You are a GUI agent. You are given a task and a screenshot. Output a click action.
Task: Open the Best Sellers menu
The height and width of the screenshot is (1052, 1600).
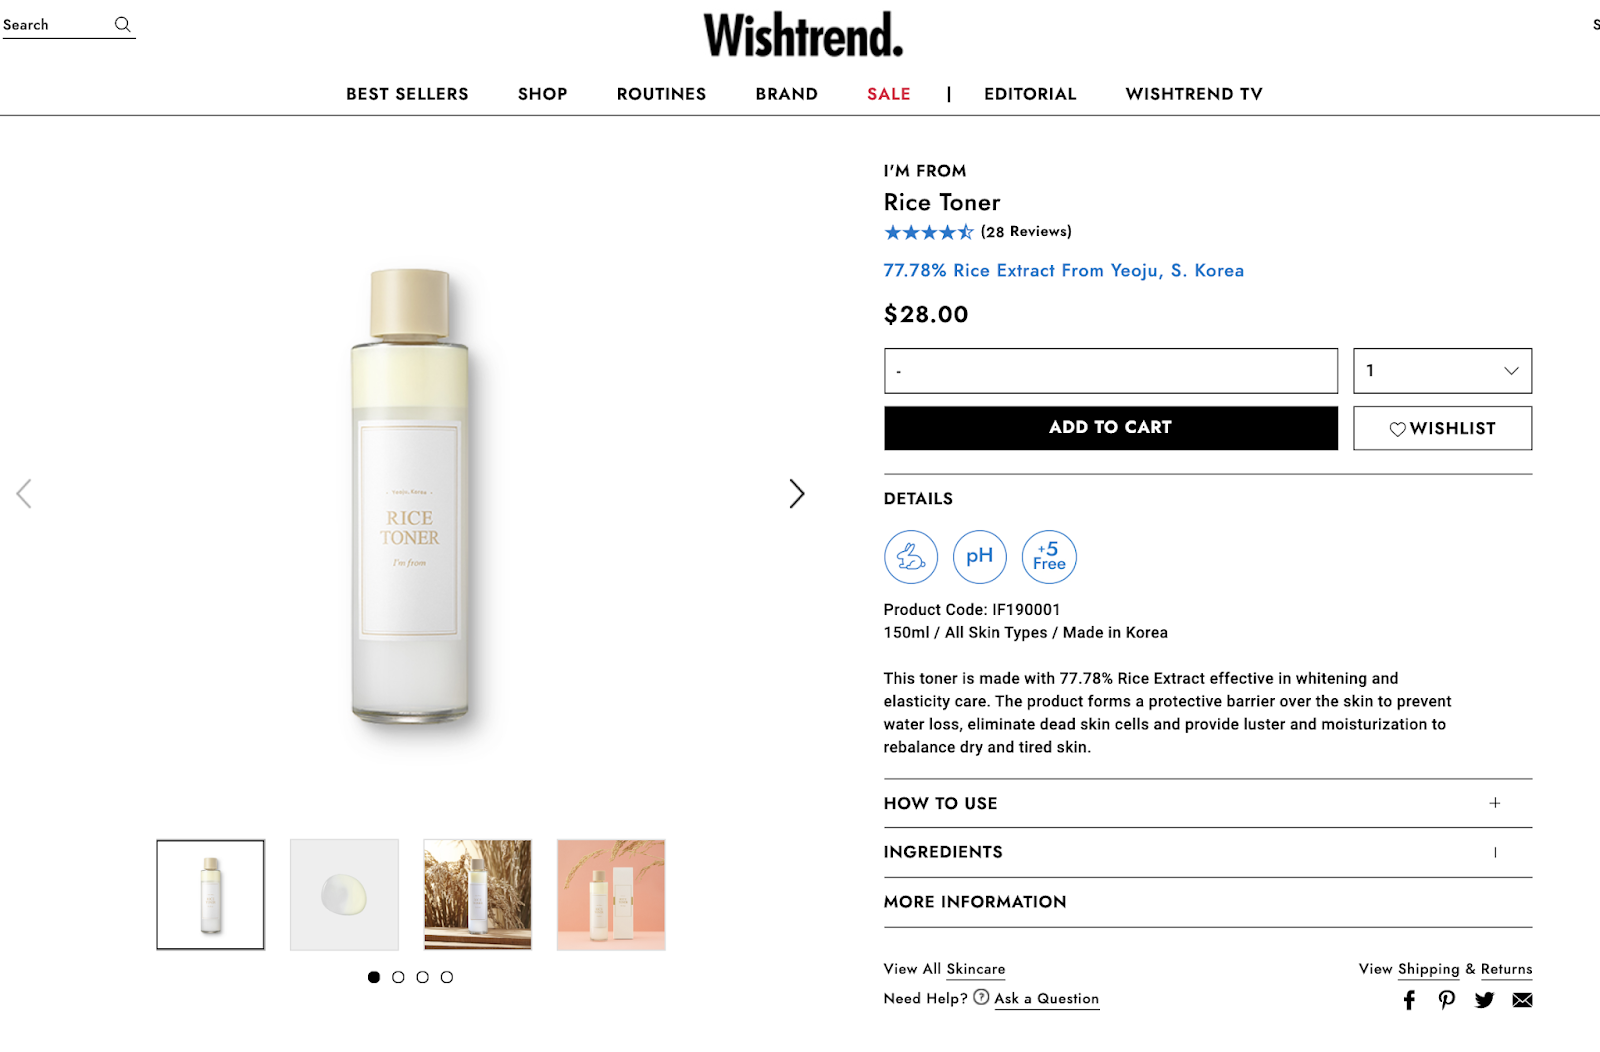tap(407, 94)
